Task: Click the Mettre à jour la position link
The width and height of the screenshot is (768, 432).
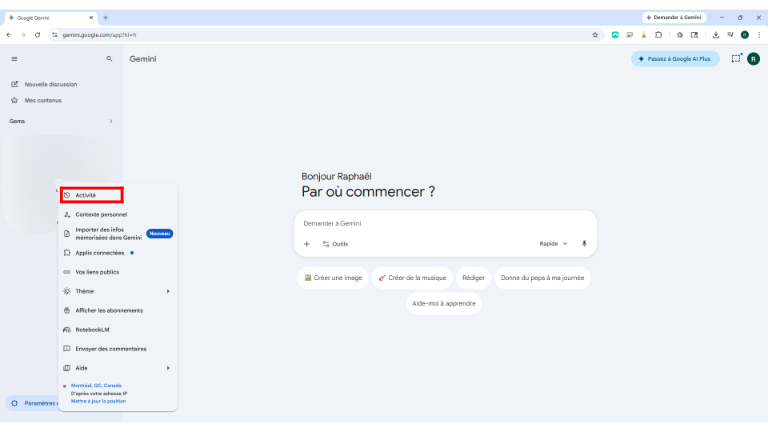Action: (x=98, y=401)
